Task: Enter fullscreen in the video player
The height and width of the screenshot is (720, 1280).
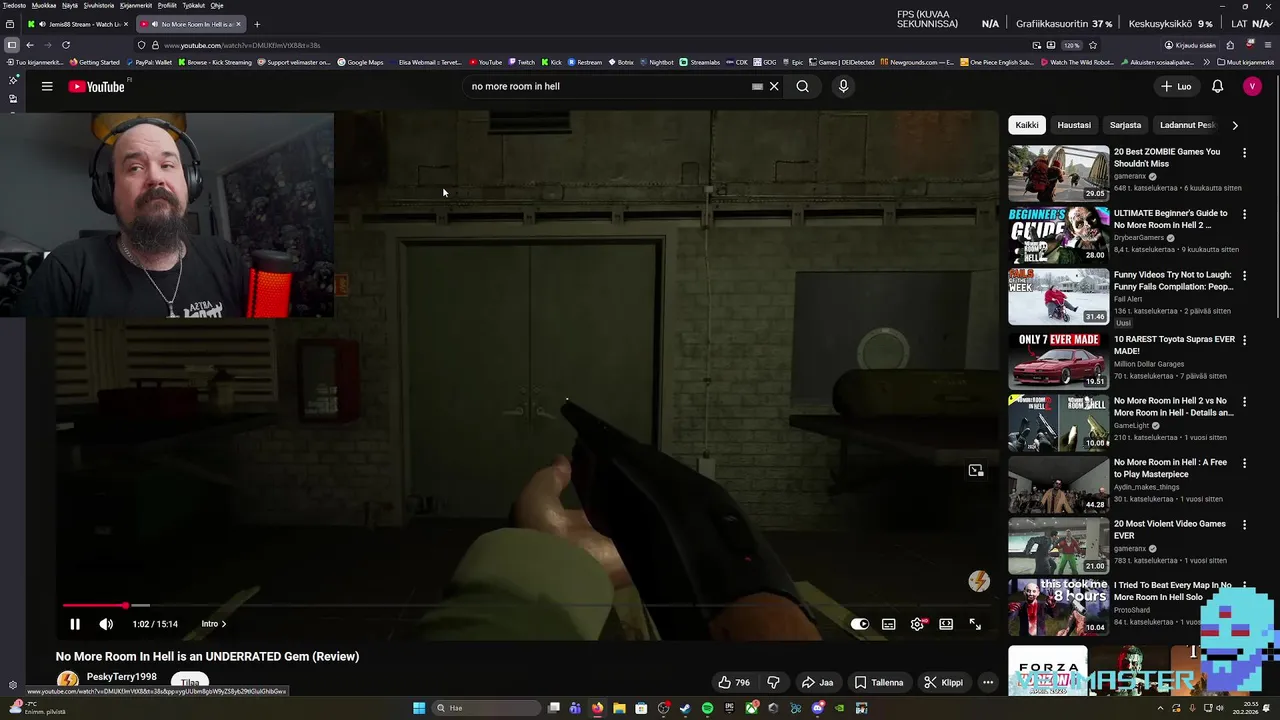Action: click(975, 624)
